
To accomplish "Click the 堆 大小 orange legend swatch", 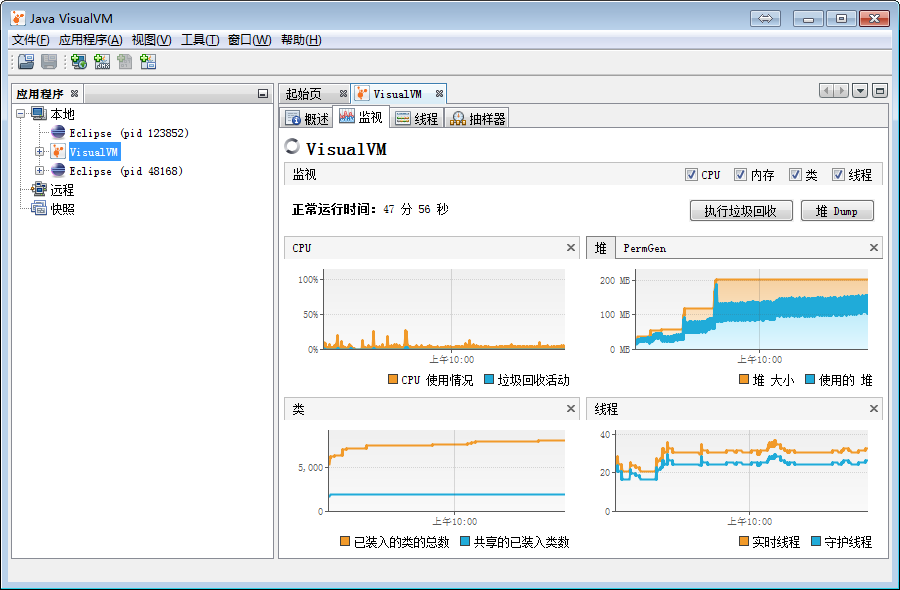I will pyautogui.click(x=744, y=379).
